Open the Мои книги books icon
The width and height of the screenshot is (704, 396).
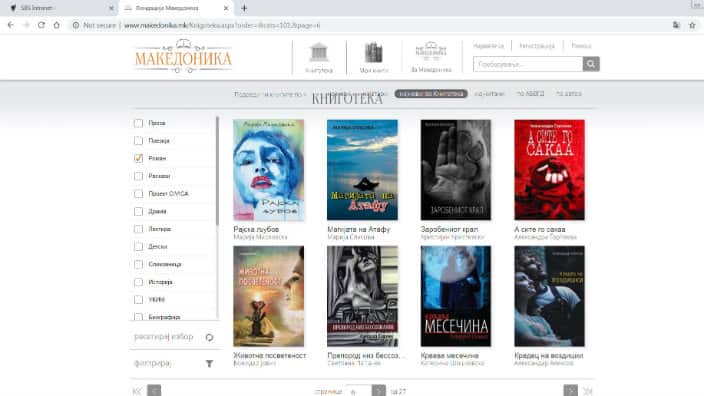click(373, 52)
